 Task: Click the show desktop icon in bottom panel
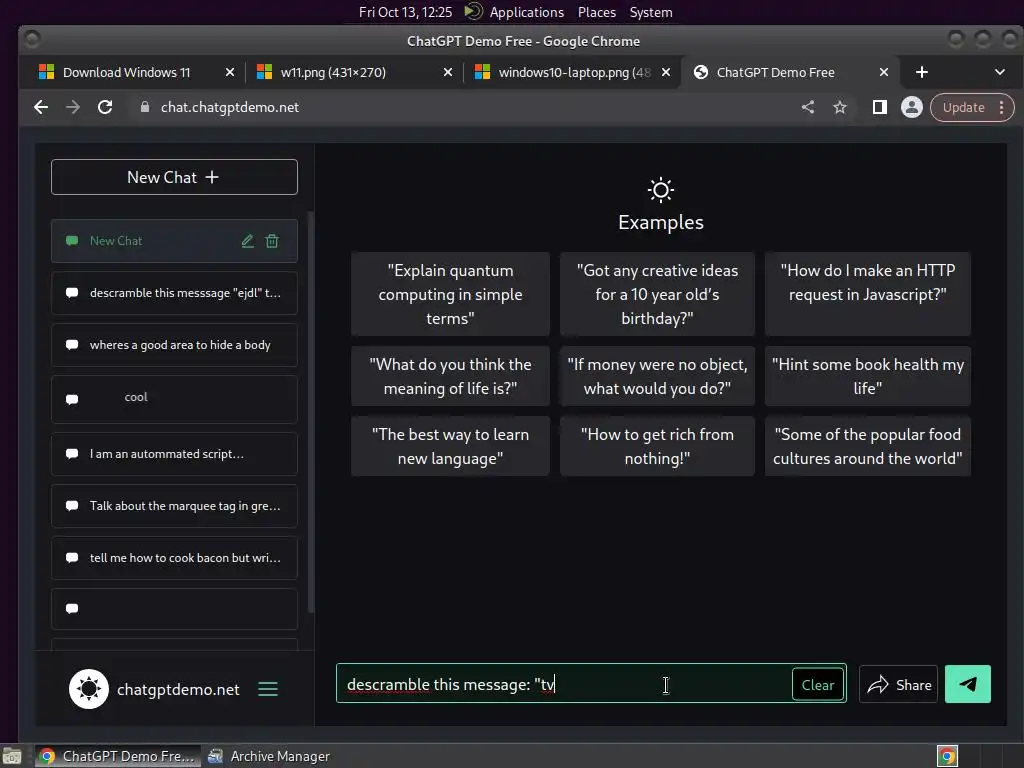click(x=12, y=756)
